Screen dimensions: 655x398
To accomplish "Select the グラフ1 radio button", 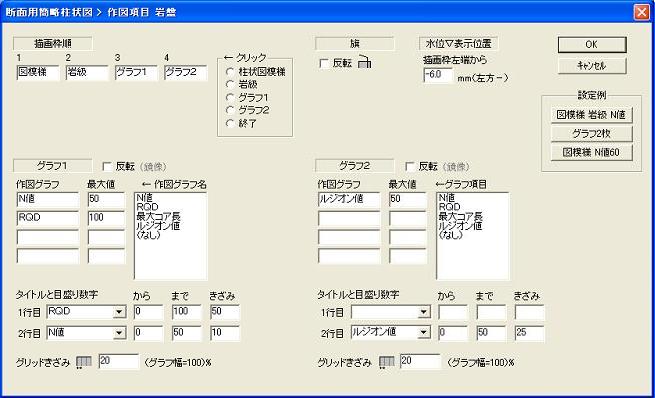I will (230, 98).
